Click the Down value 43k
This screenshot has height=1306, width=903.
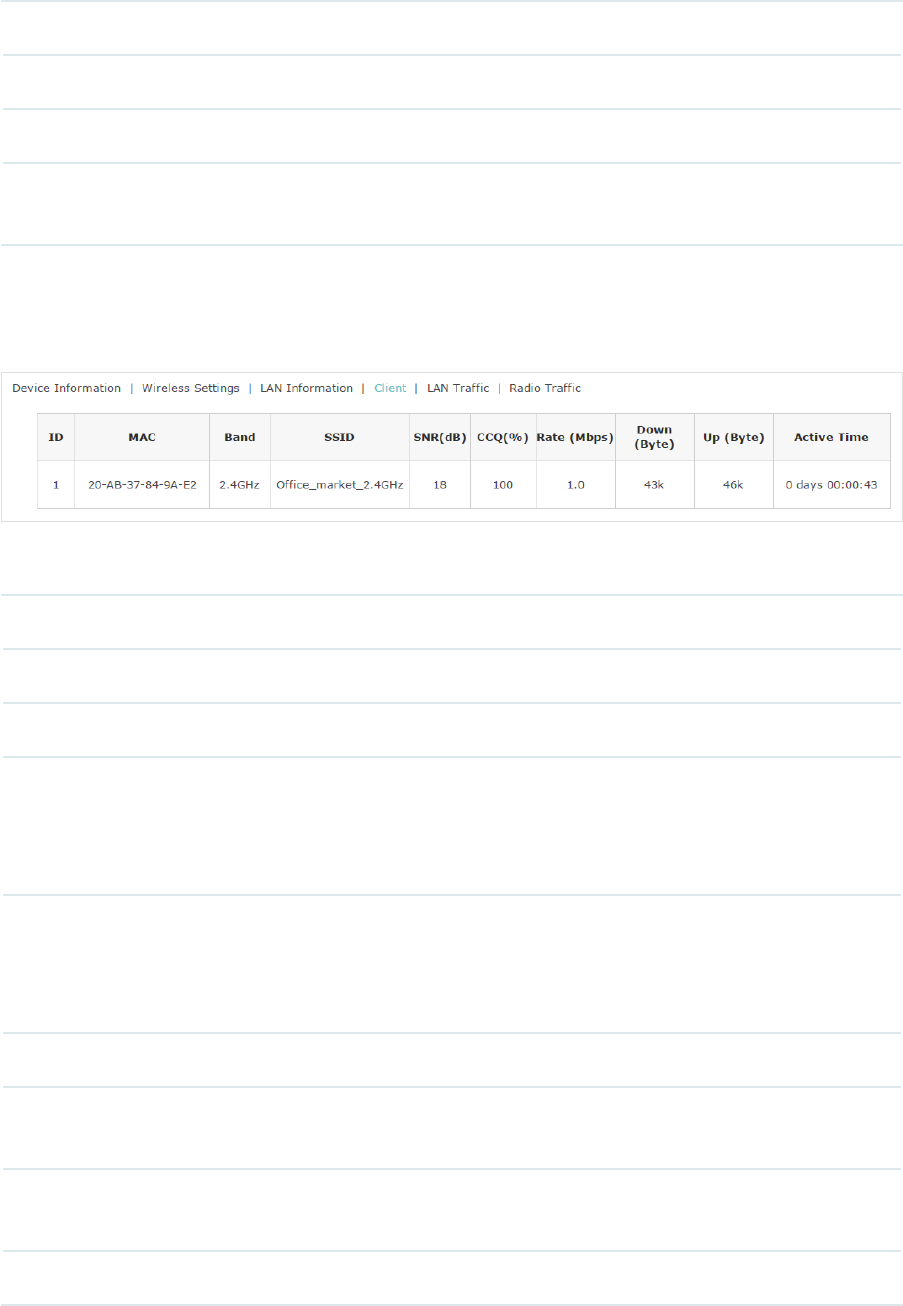[654, 485]
